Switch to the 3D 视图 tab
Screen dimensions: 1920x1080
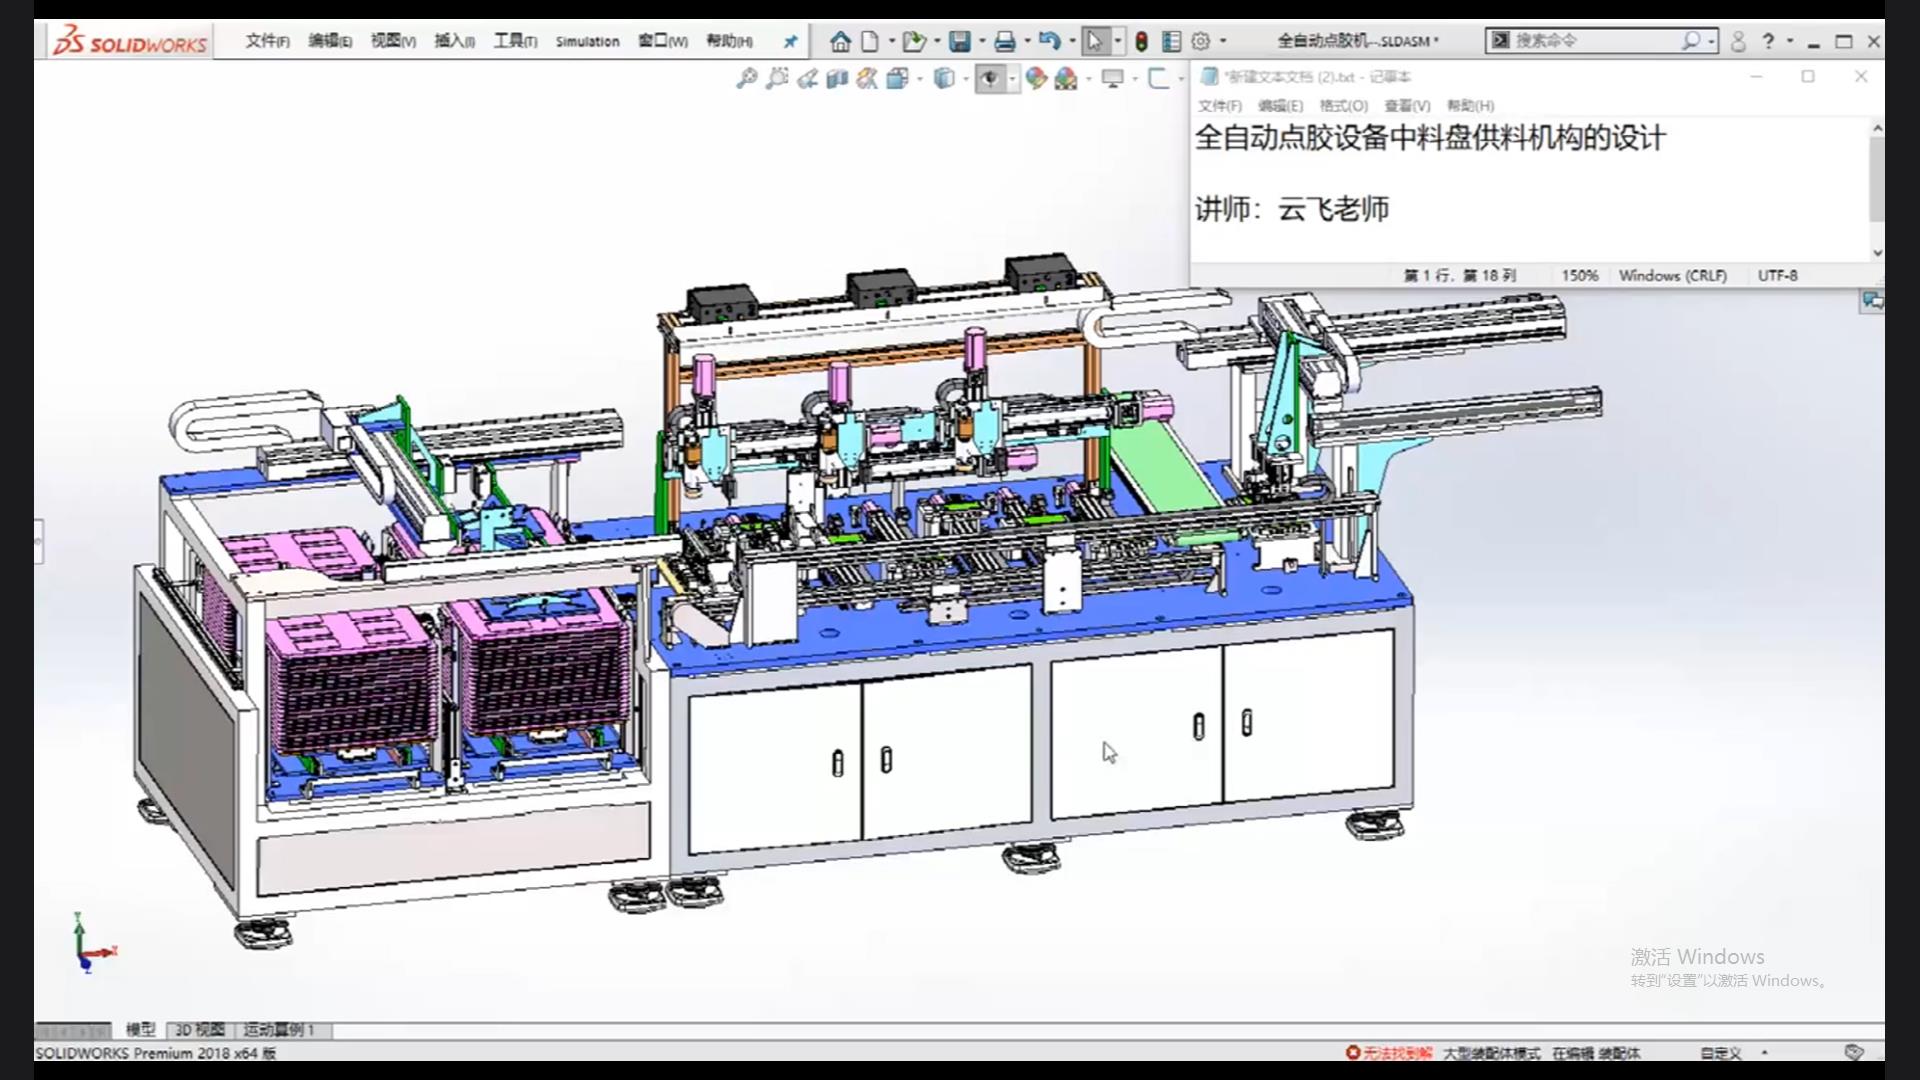(x=200, y=1029)
